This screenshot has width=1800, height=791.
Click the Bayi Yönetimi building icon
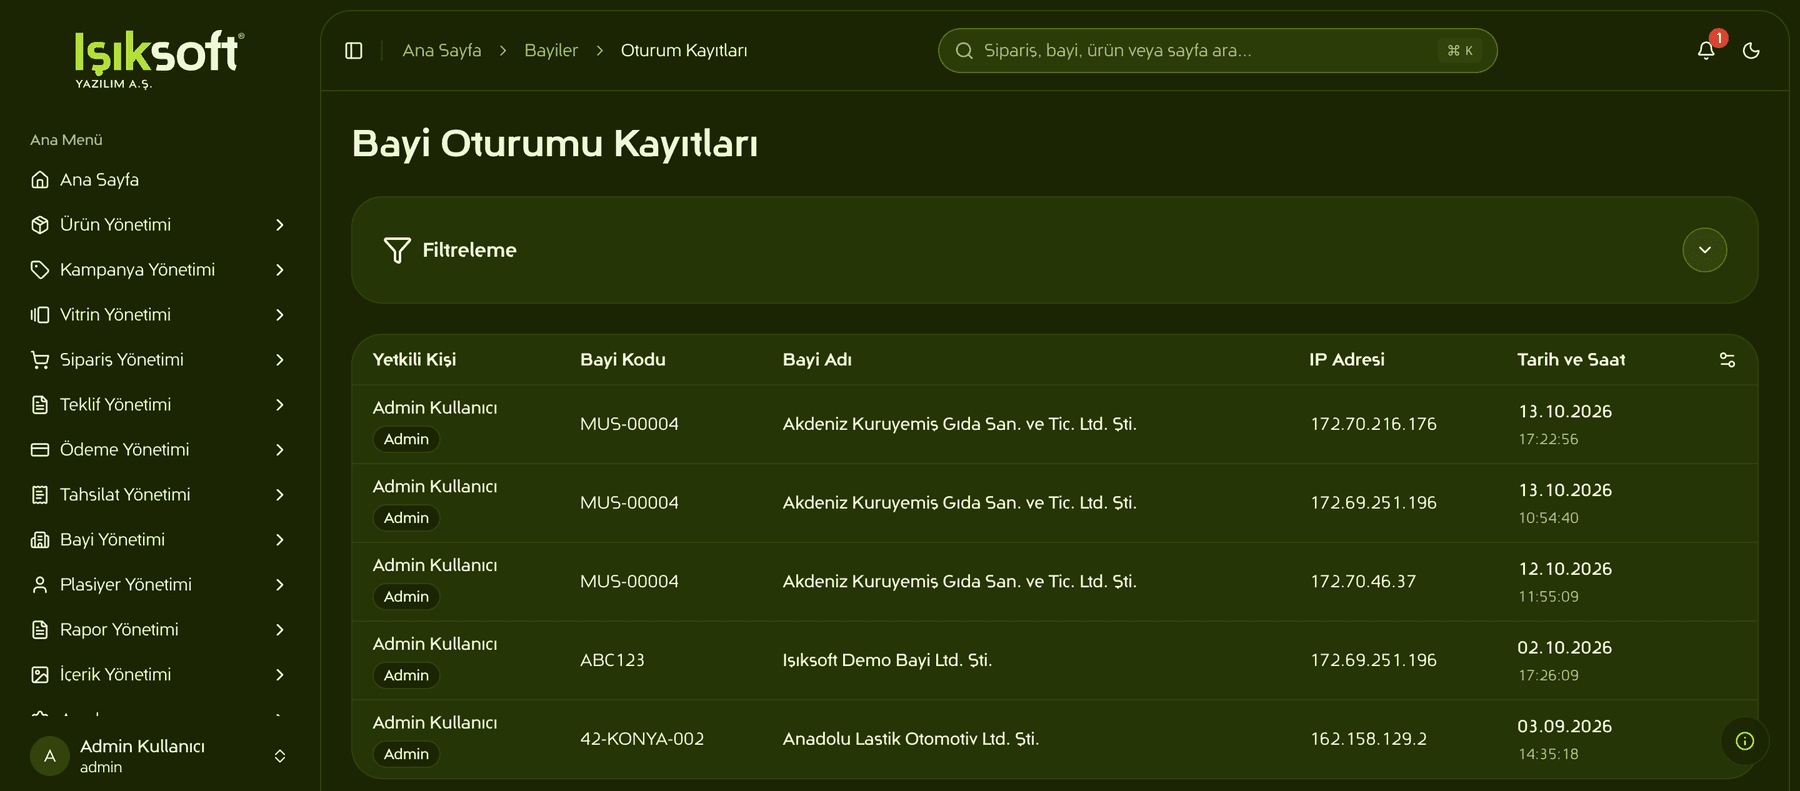click(x=40, y=540)
